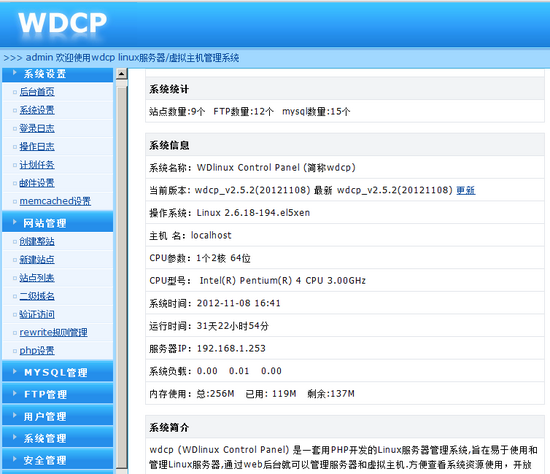The width and height of the screenshot is (550, 474).
Task: Open the php设置 link
Action: tap(37, 351)
